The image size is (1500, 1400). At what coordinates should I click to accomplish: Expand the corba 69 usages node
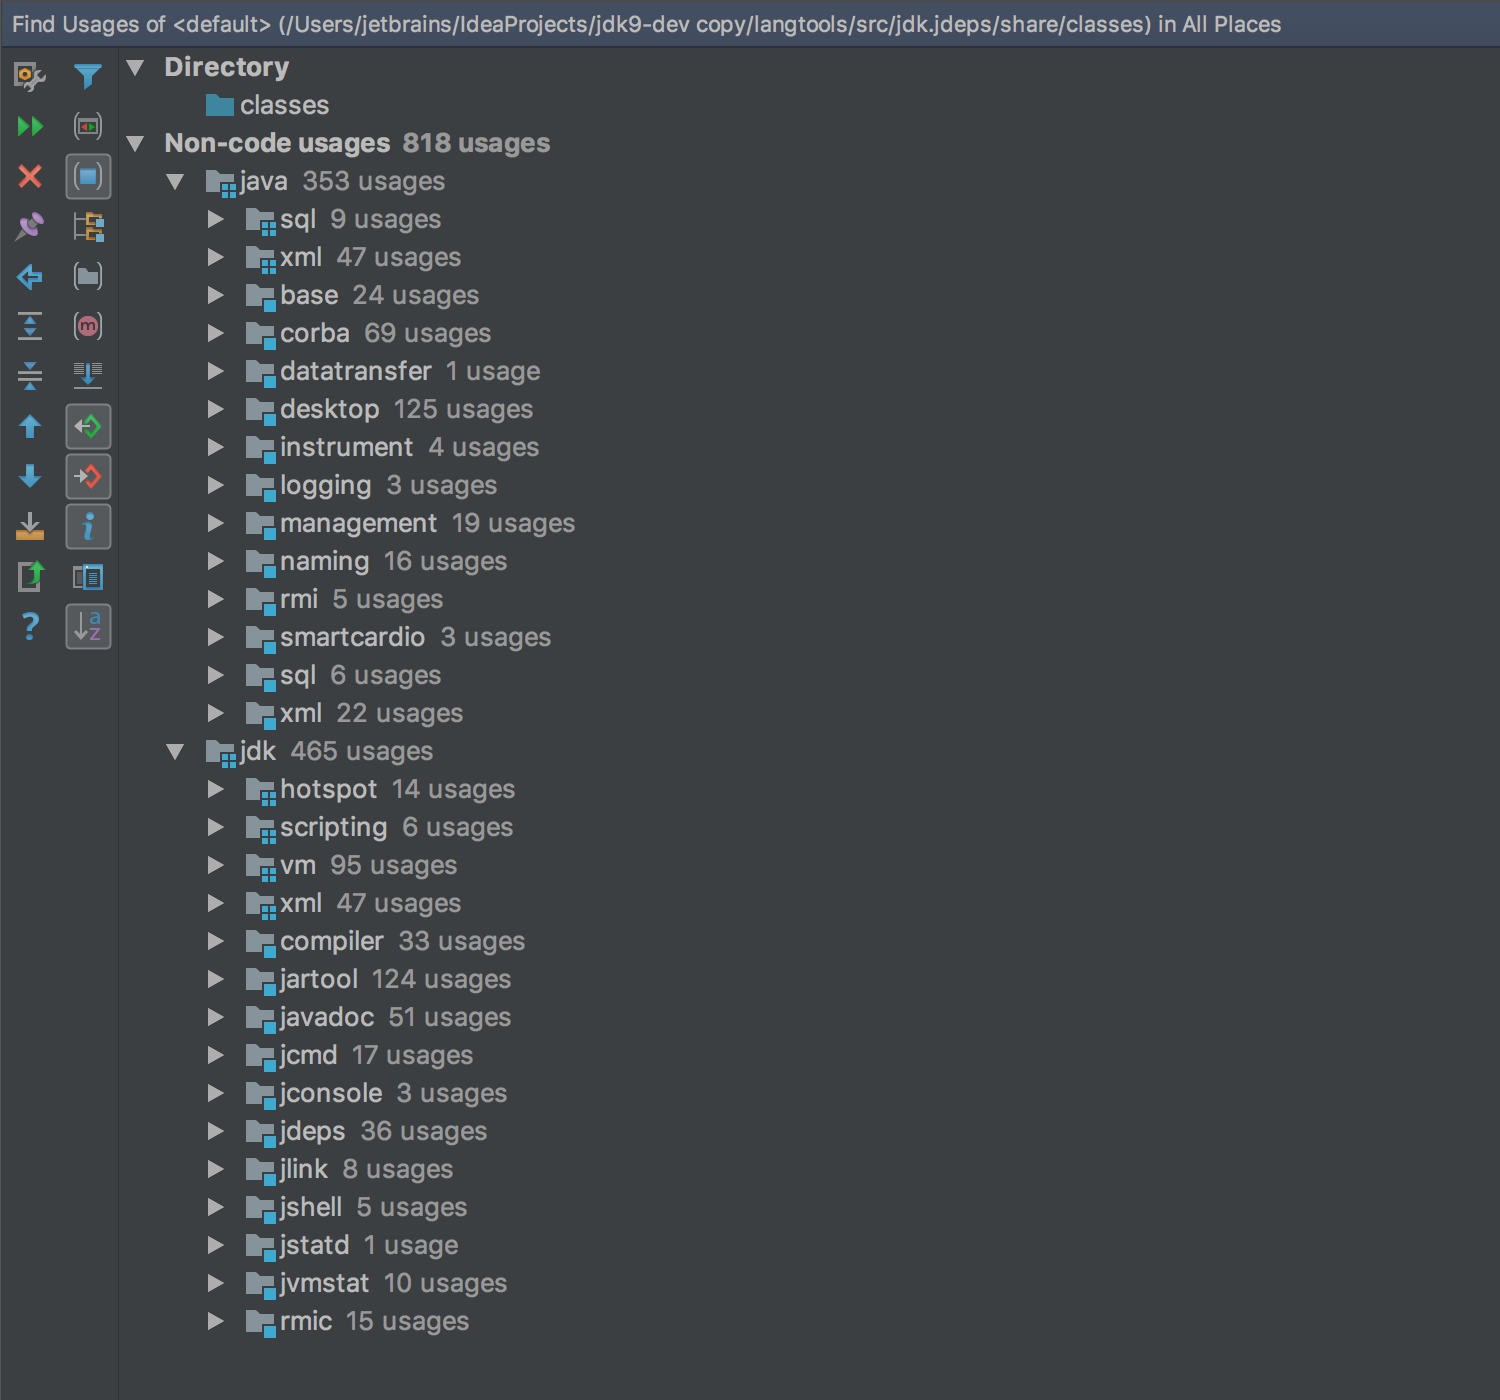coord(215,333)
